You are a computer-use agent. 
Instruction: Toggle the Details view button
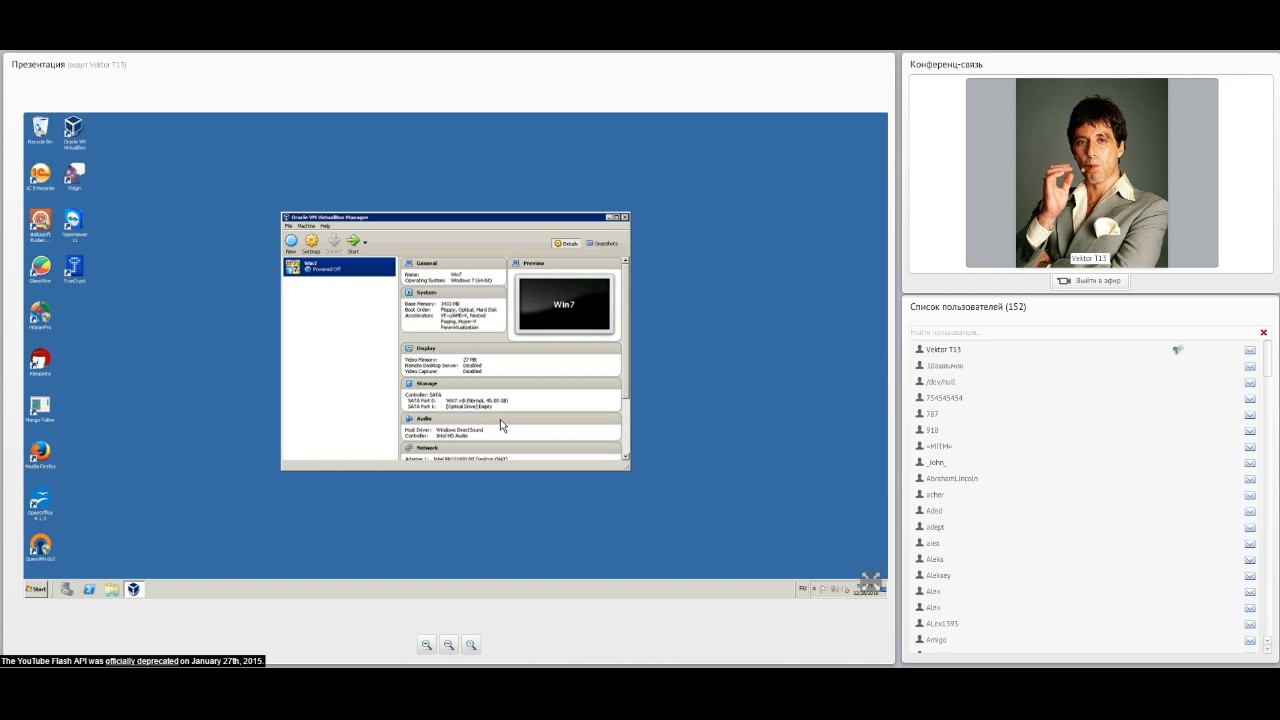[x=566, y=243]
